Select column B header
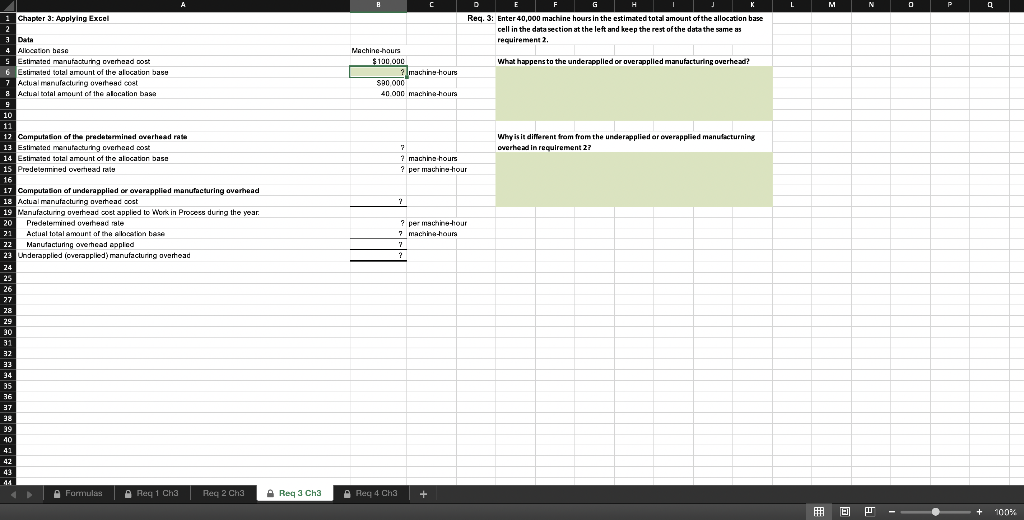This screenshot has height=520, width=1024. pyautogui.click(x=378, y=5)
